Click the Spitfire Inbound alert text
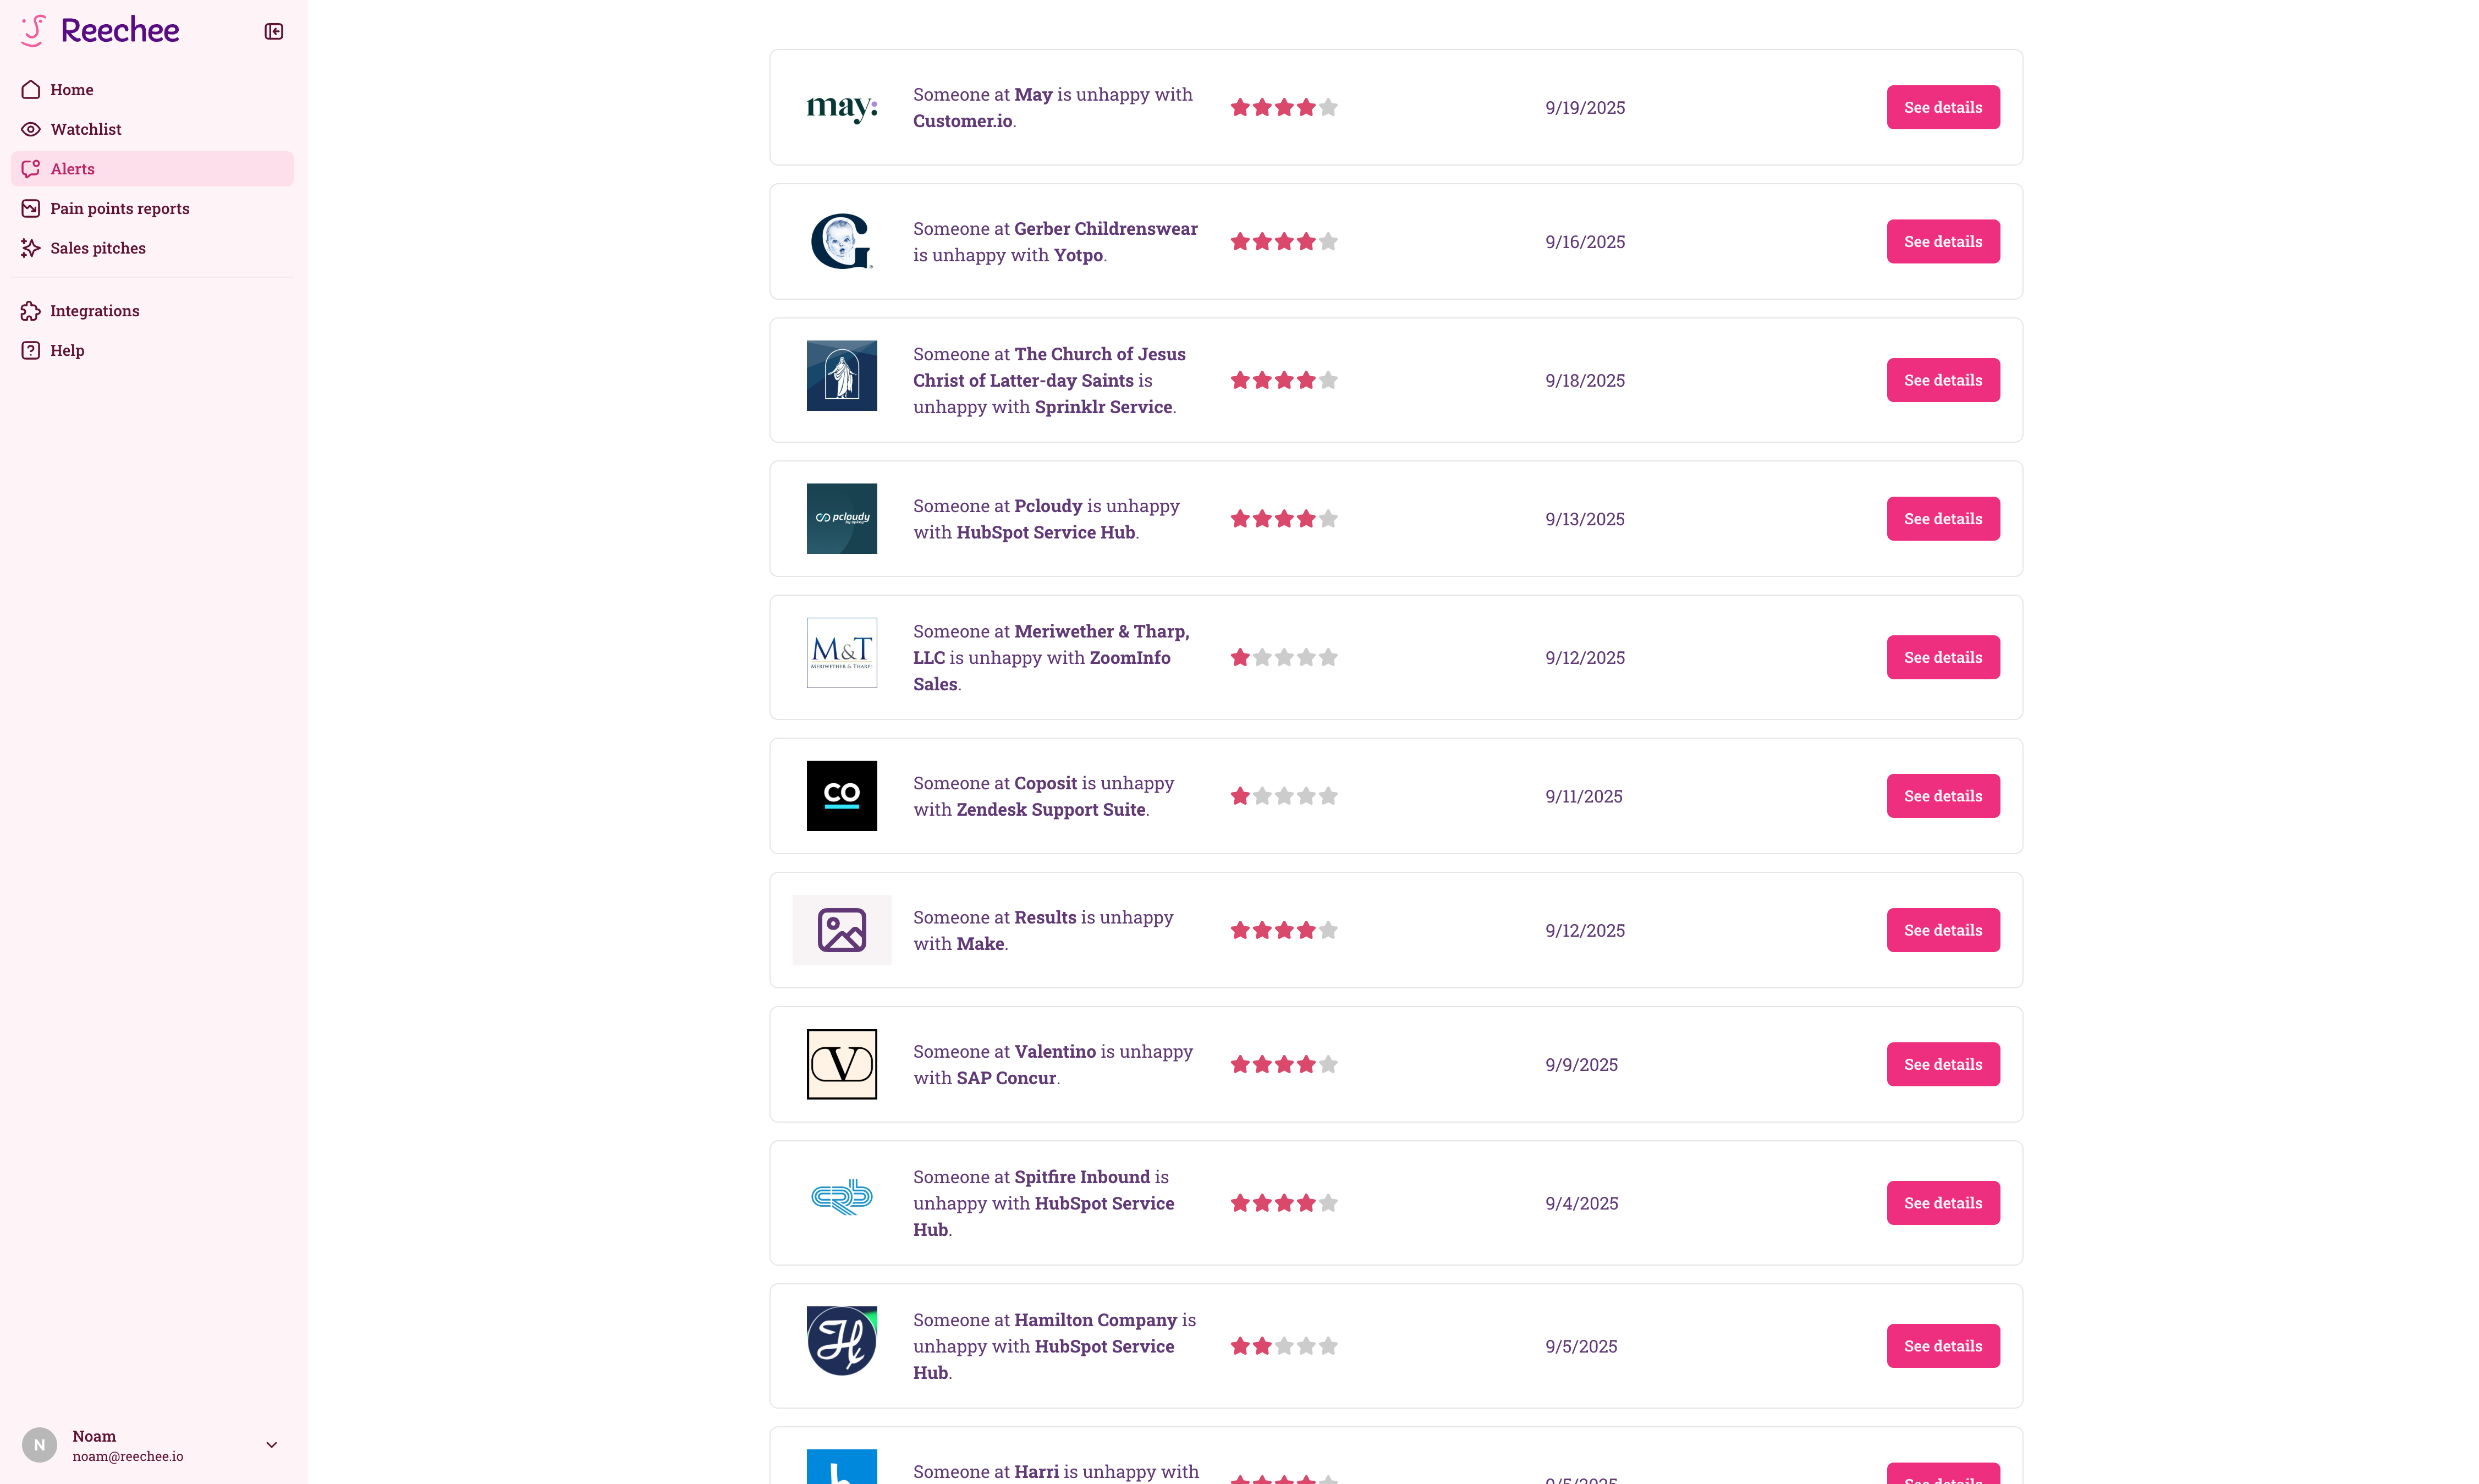Image resolution: width=2479 pixels, height=1484 pixels. click(1043, 1203)
